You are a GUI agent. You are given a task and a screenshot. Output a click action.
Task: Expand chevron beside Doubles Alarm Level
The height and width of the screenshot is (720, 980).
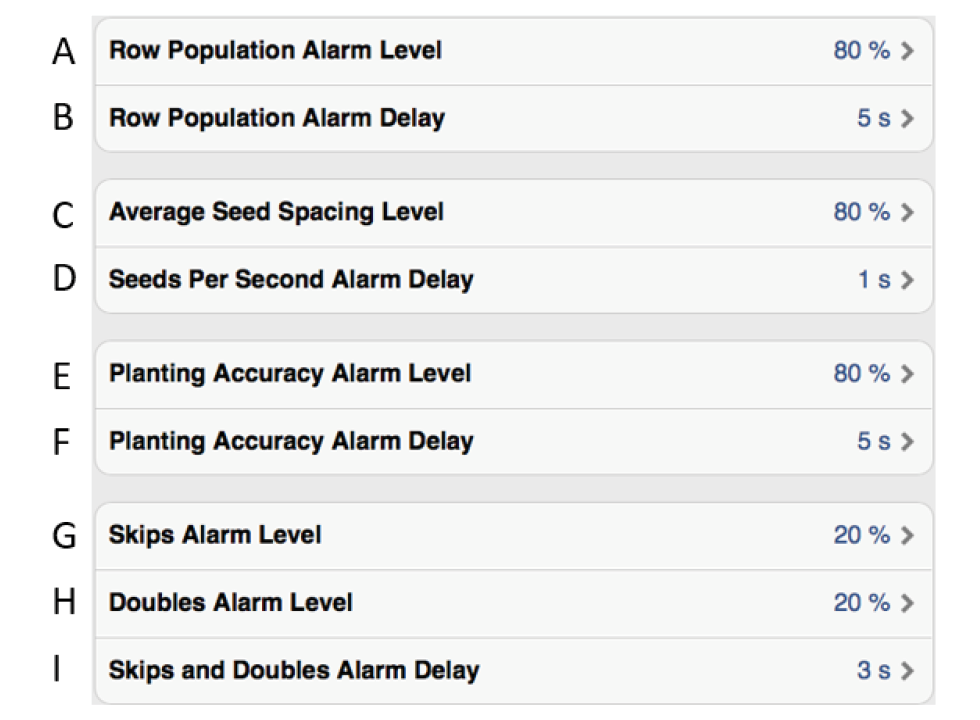tap(907, 603)
